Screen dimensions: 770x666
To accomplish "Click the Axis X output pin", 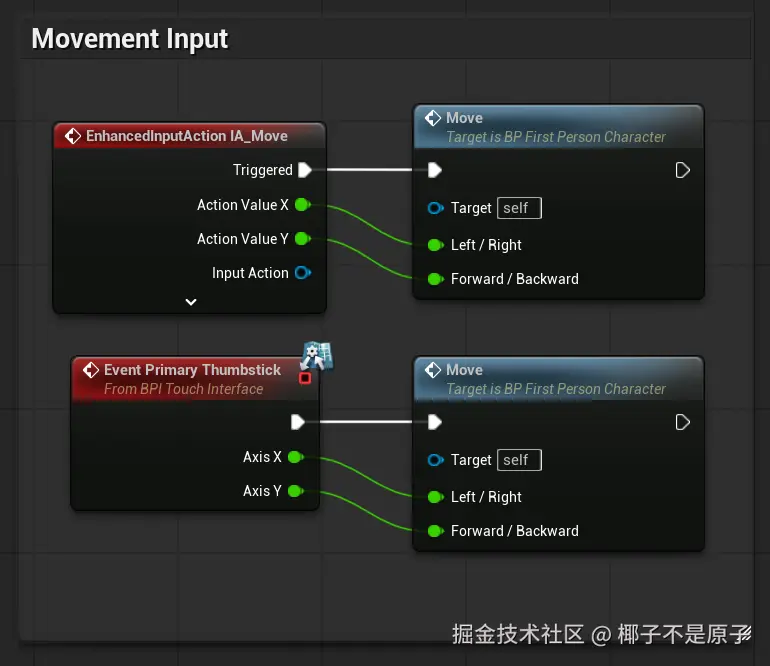I will click(x=296, y=457).
